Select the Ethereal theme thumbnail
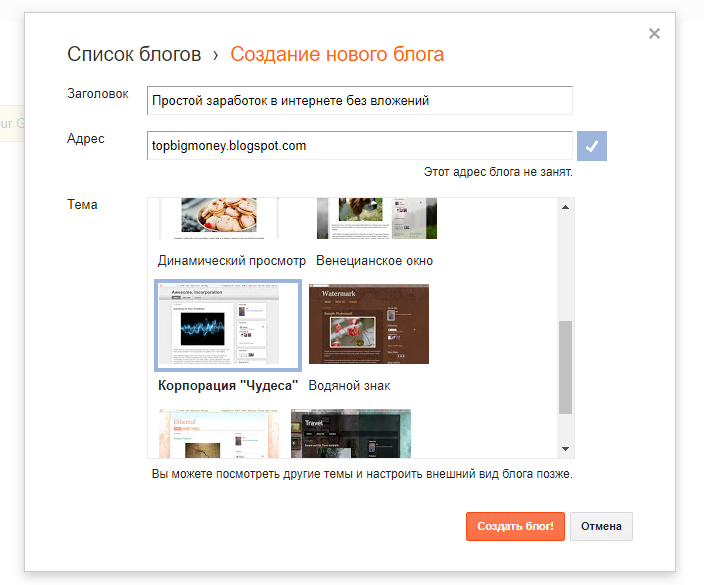 (x=218, y=432)
